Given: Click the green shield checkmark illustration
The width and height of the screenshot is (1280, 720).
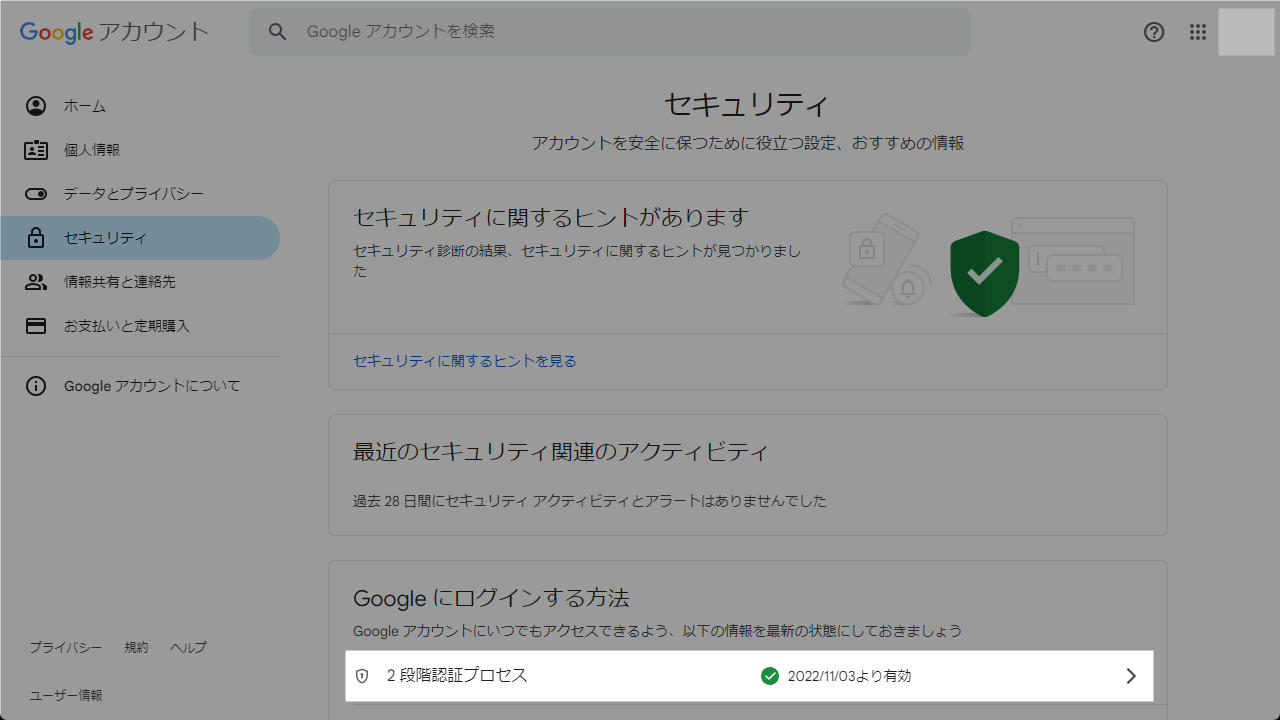Looking at the screenshot, I should 984,273.
